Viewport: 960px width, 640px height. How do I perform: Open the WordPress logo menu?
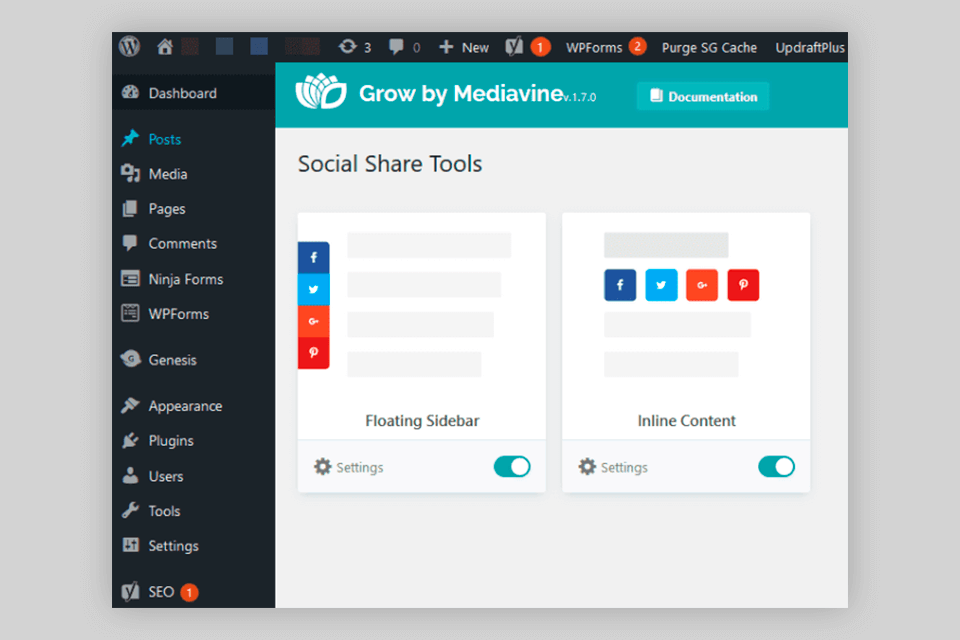pos(129,47)
